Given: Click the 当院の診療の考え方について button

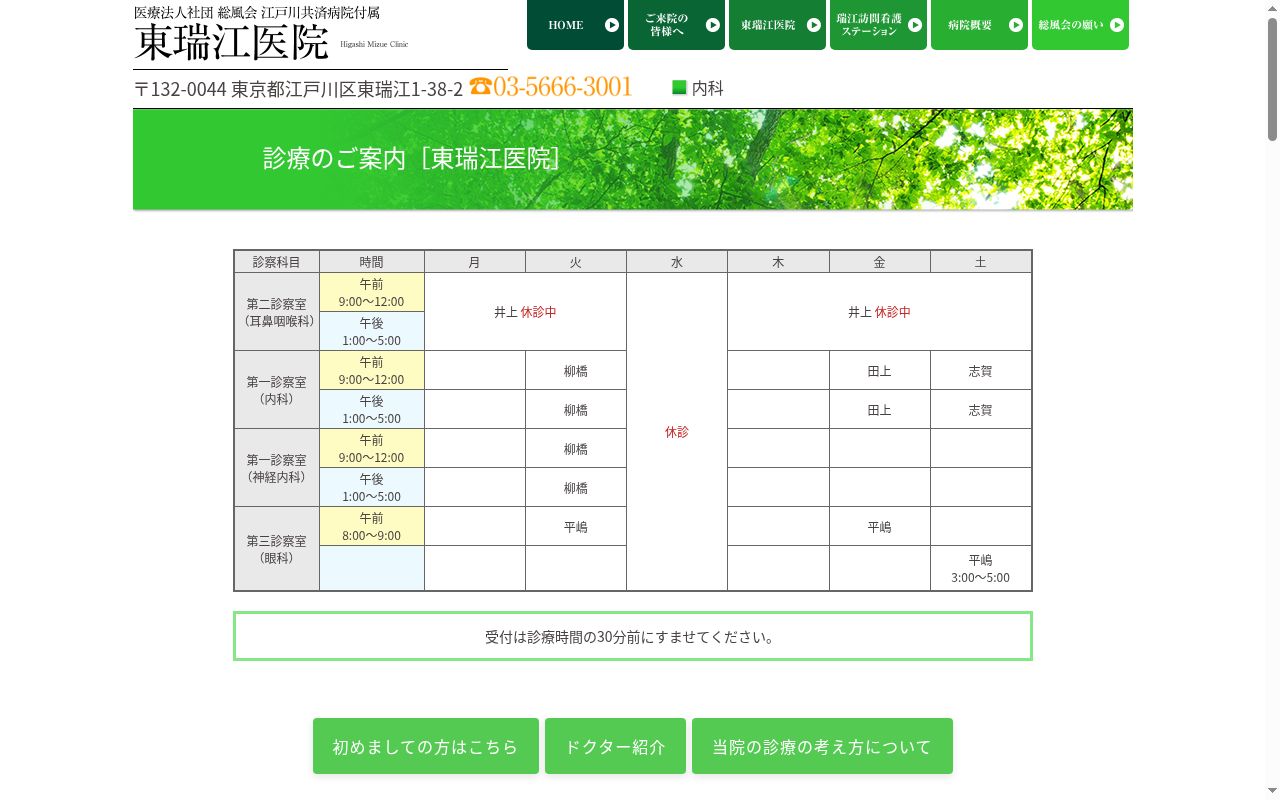Looking at the screenshot, I should 822,746.
